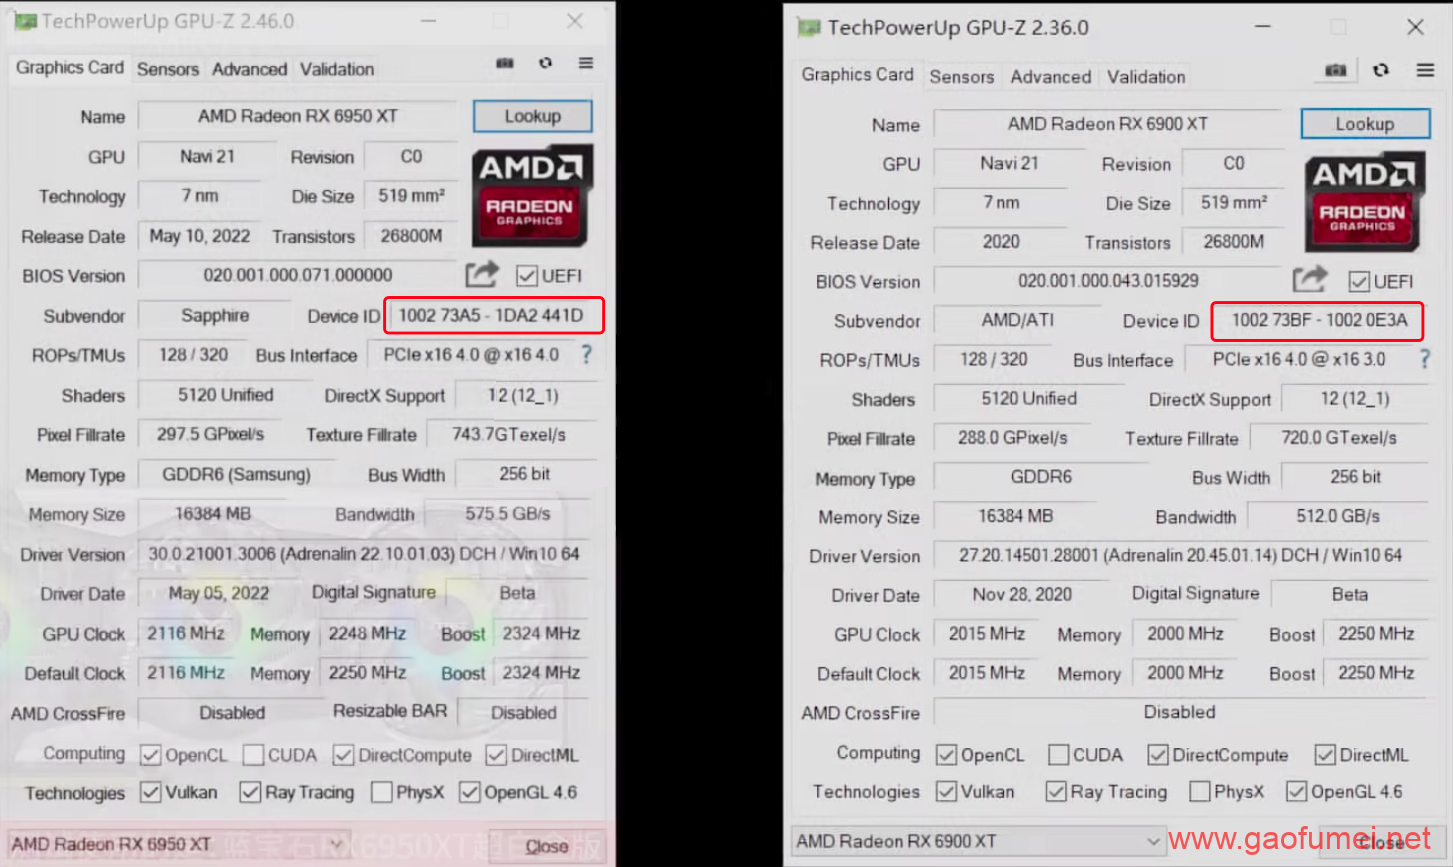Switch to the Sensors tab in GPU-Z 2.36.0
Image resolution: width=1453 pixels, height=867 pixels.
(962, 77)
